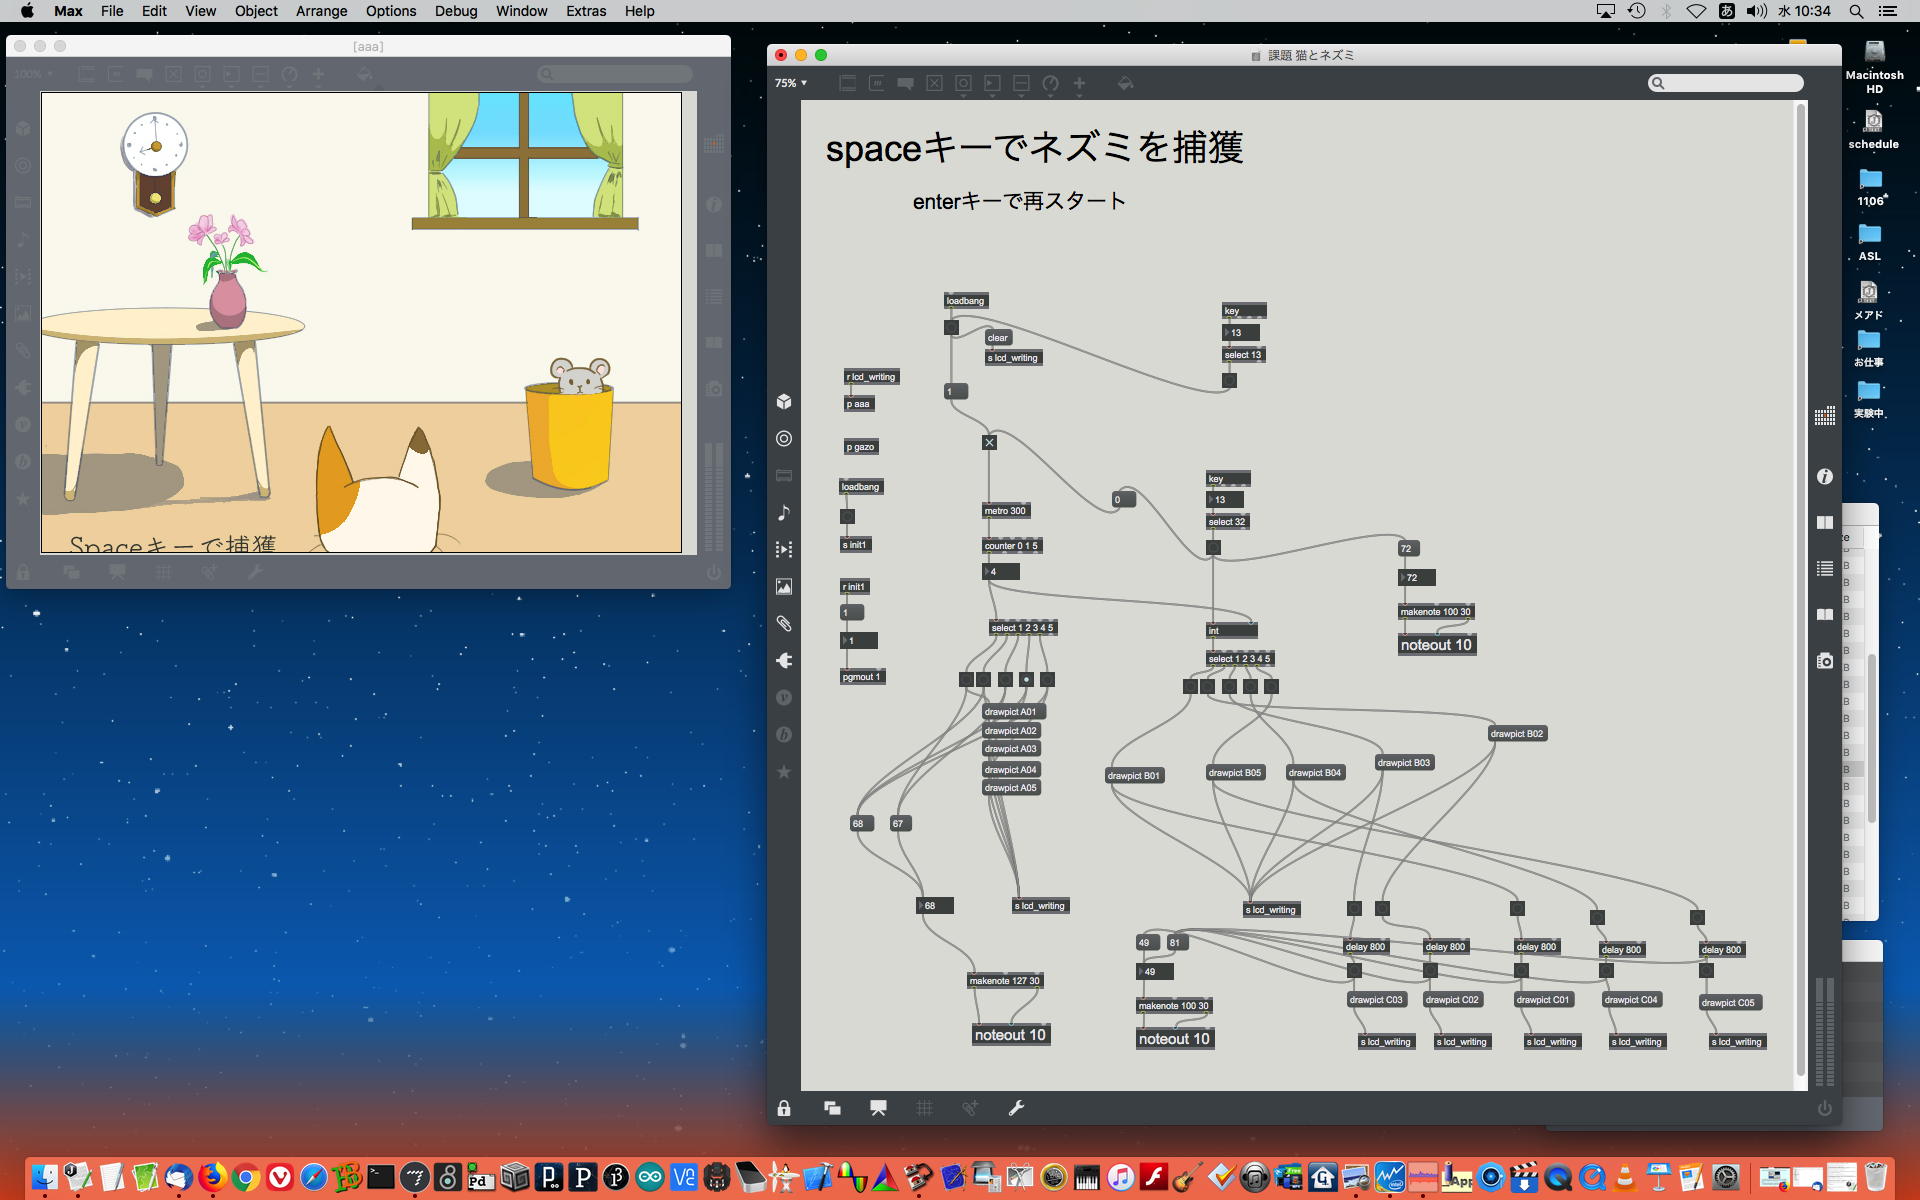Expand the plus Add Object toolbar dropdown
The width and height of the screenshot is (1920, 1200).
(1079, 84)
